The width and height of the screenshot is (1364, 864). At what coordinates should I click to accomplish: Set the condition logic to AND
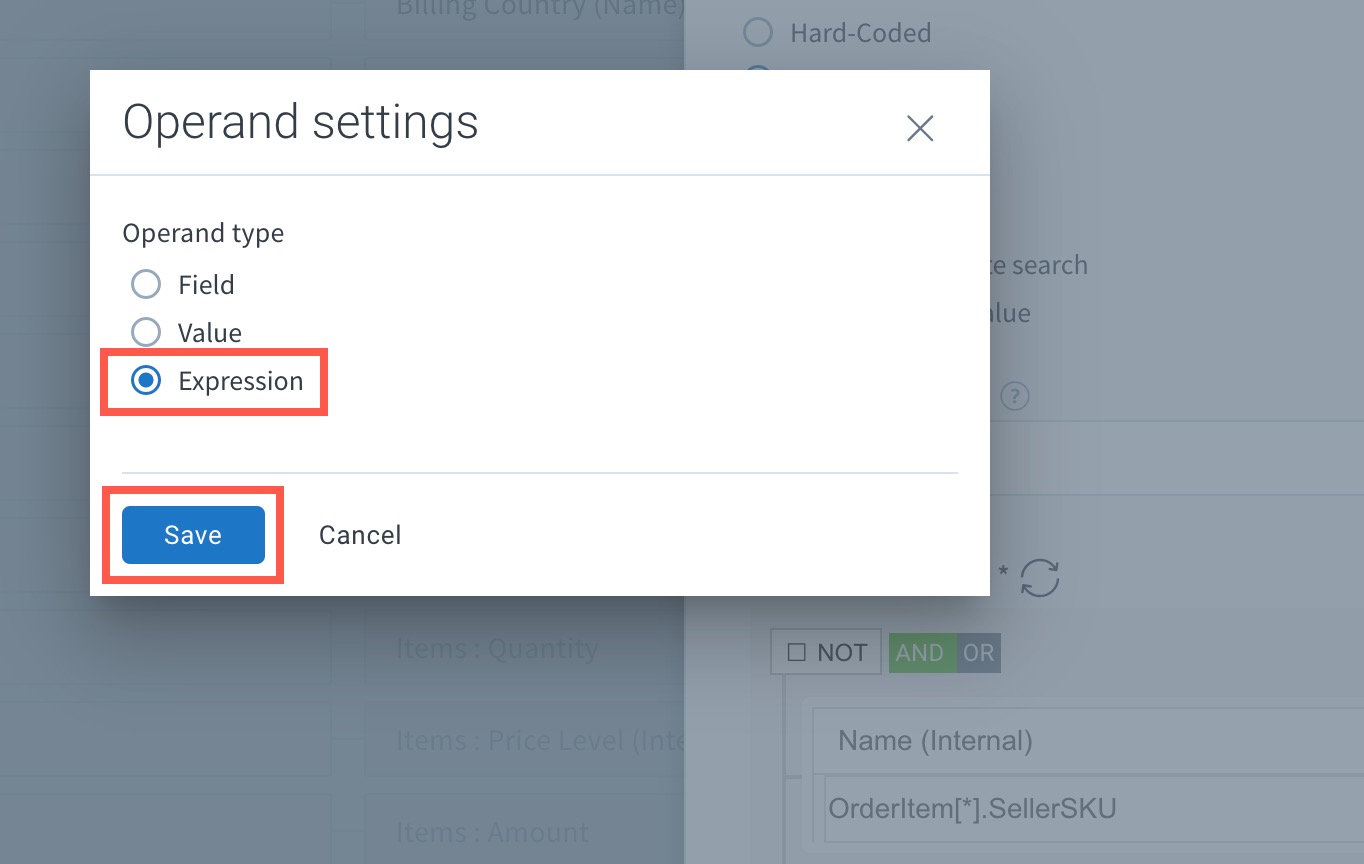919,652
